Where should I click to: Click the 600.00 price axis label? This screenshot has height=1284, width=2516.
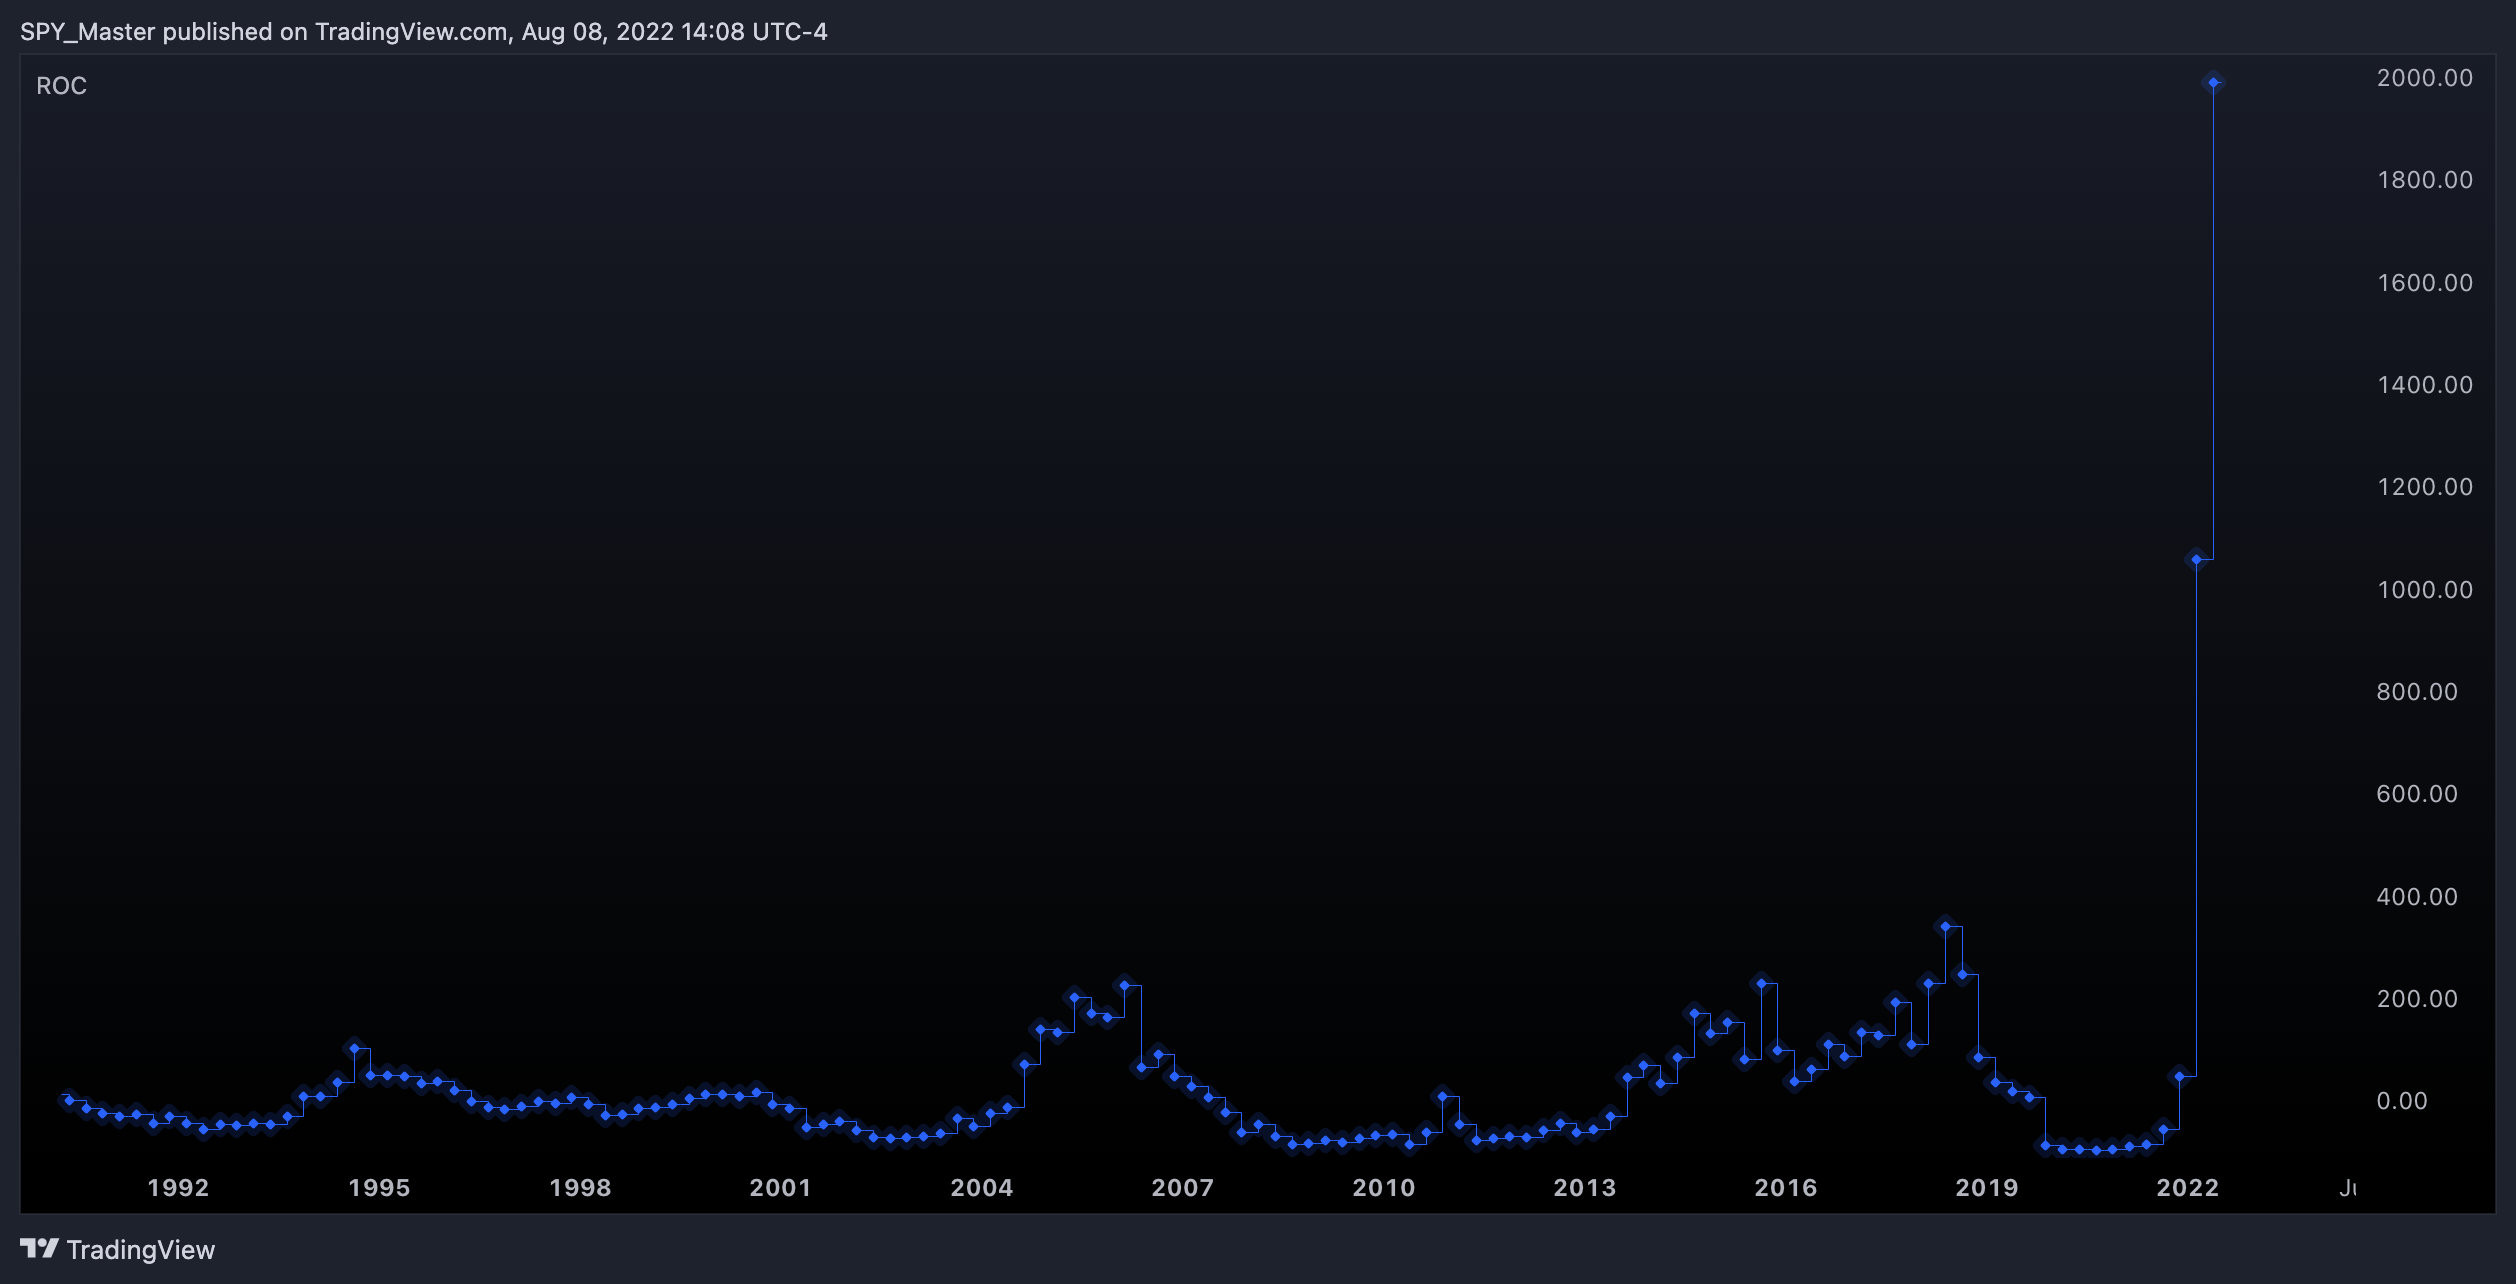[x=2417, y=794]
